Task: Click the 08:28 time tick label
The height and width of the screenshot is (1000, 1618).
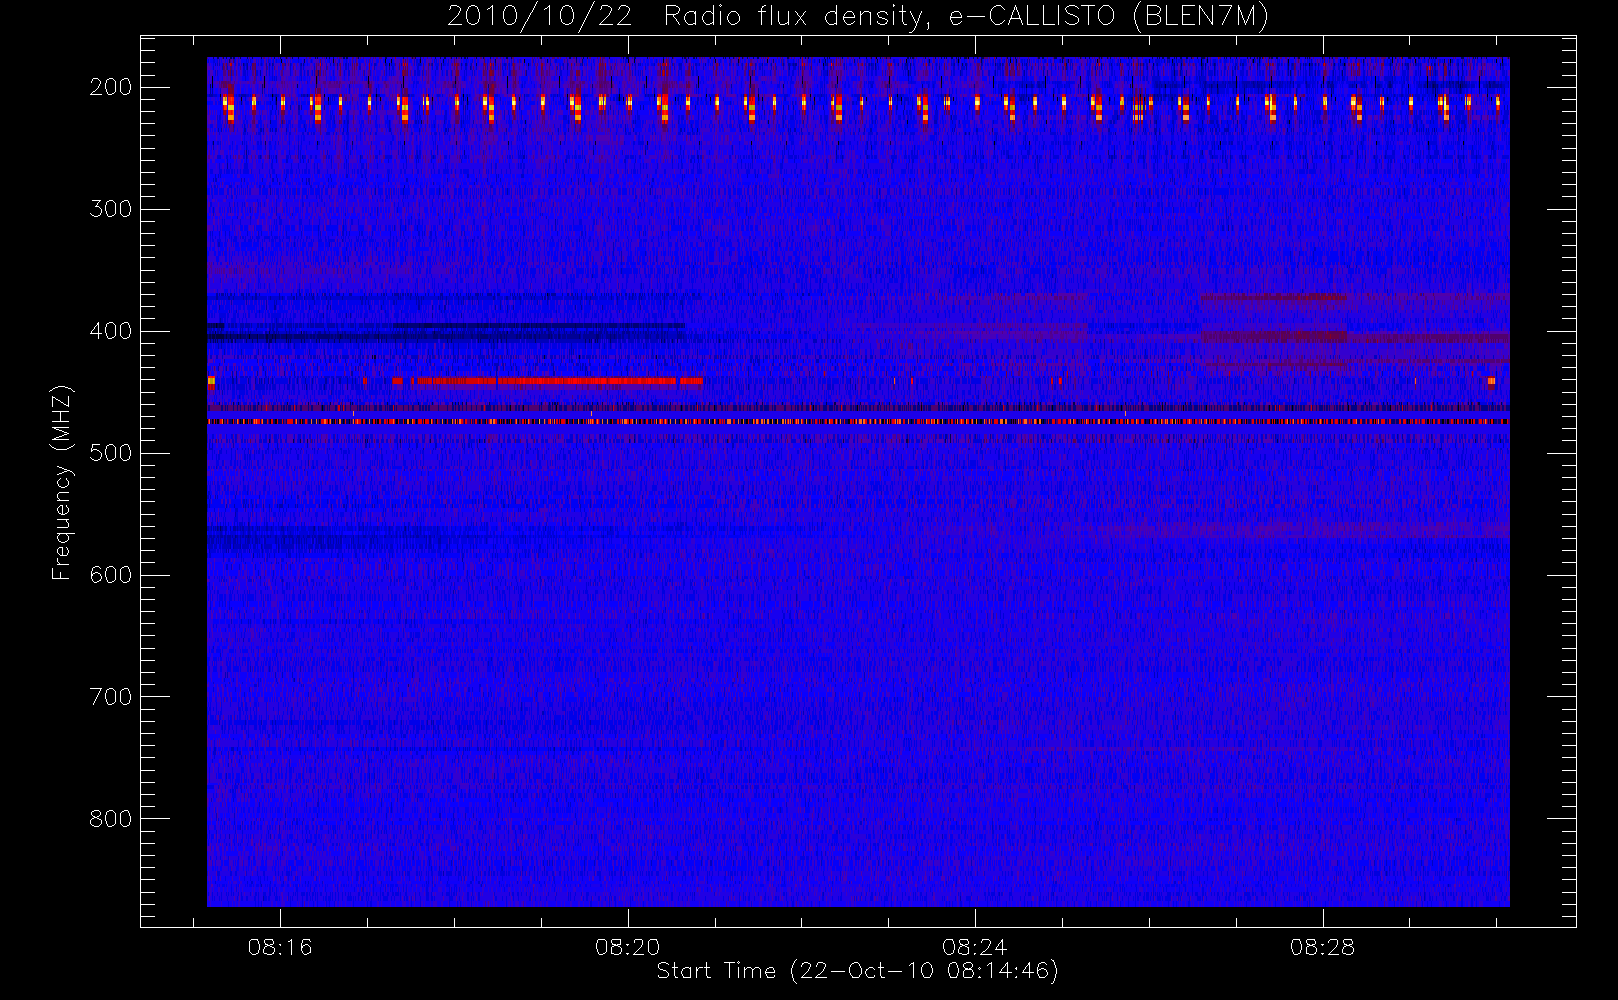Action: pos(1322,947)
